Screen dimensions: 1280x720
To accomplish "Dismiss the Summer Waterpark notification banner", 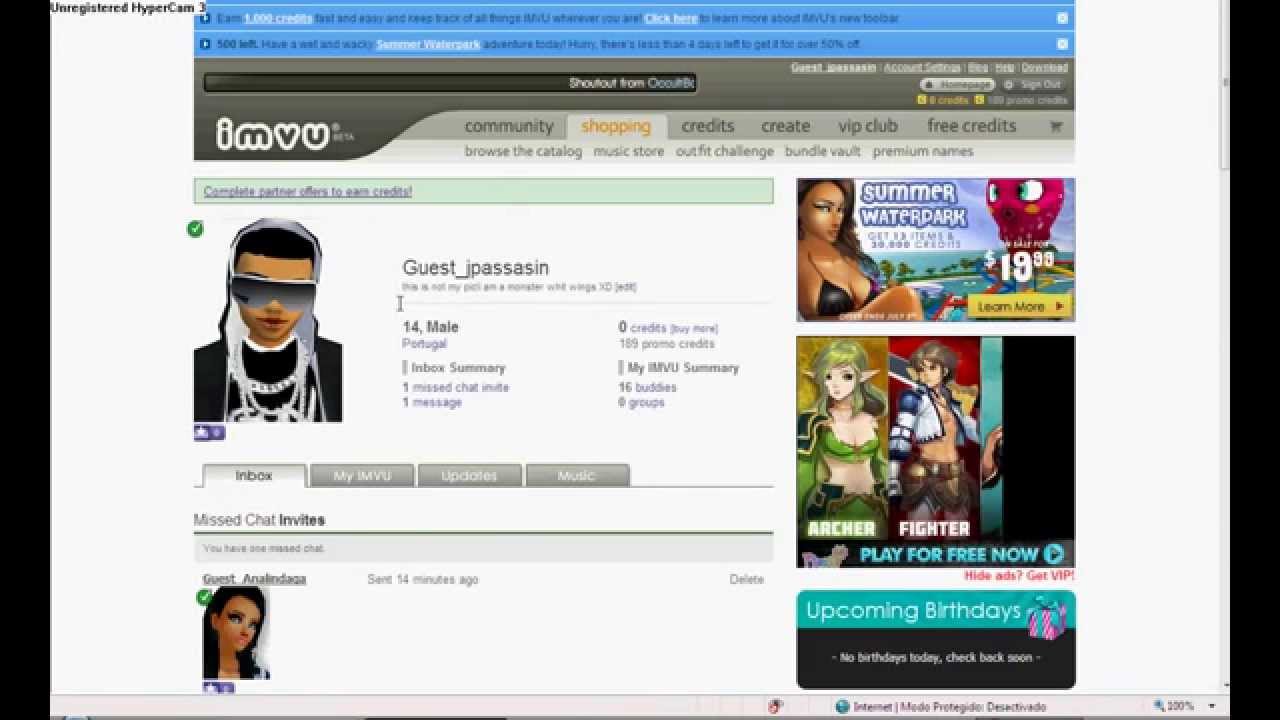I will (x=1062, y=44).
